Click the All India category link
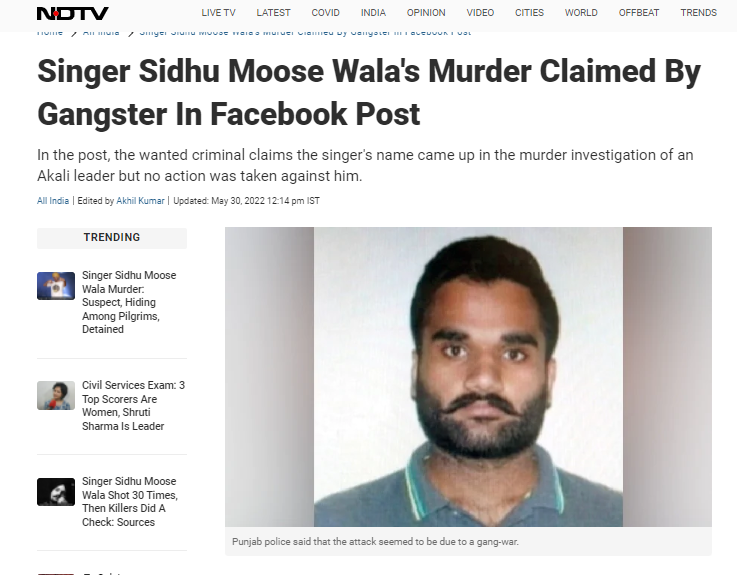 click(53, 201)
